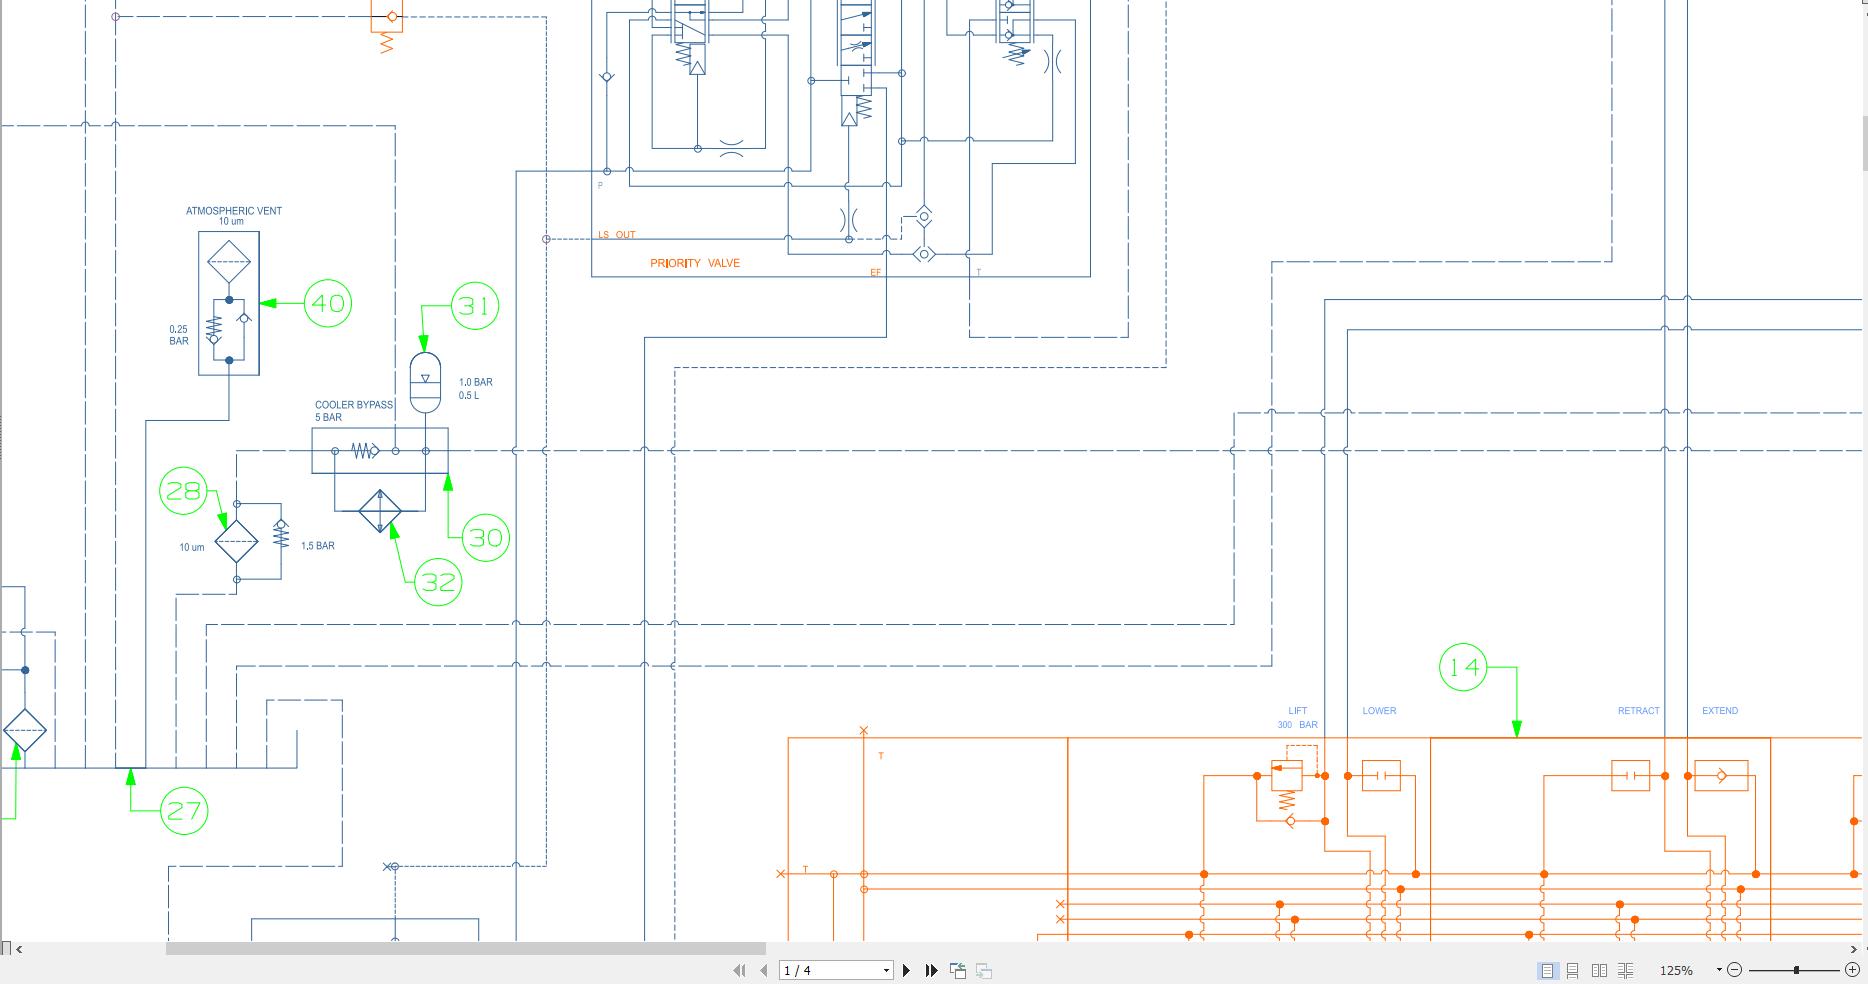Click the 125% zoom value text
The width and height of the screenshot is (1868, 984).
point(1676,971)
